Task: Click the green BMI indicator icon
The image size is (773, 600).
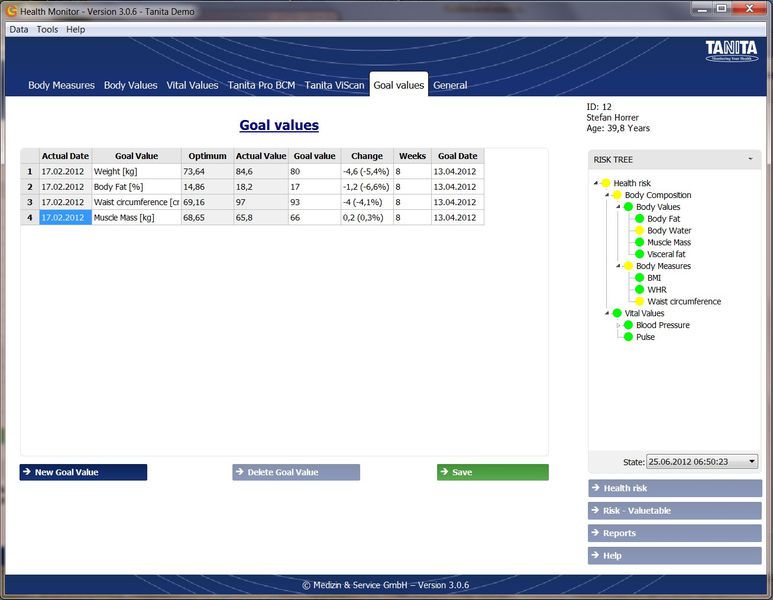Action: pos(639,278)
